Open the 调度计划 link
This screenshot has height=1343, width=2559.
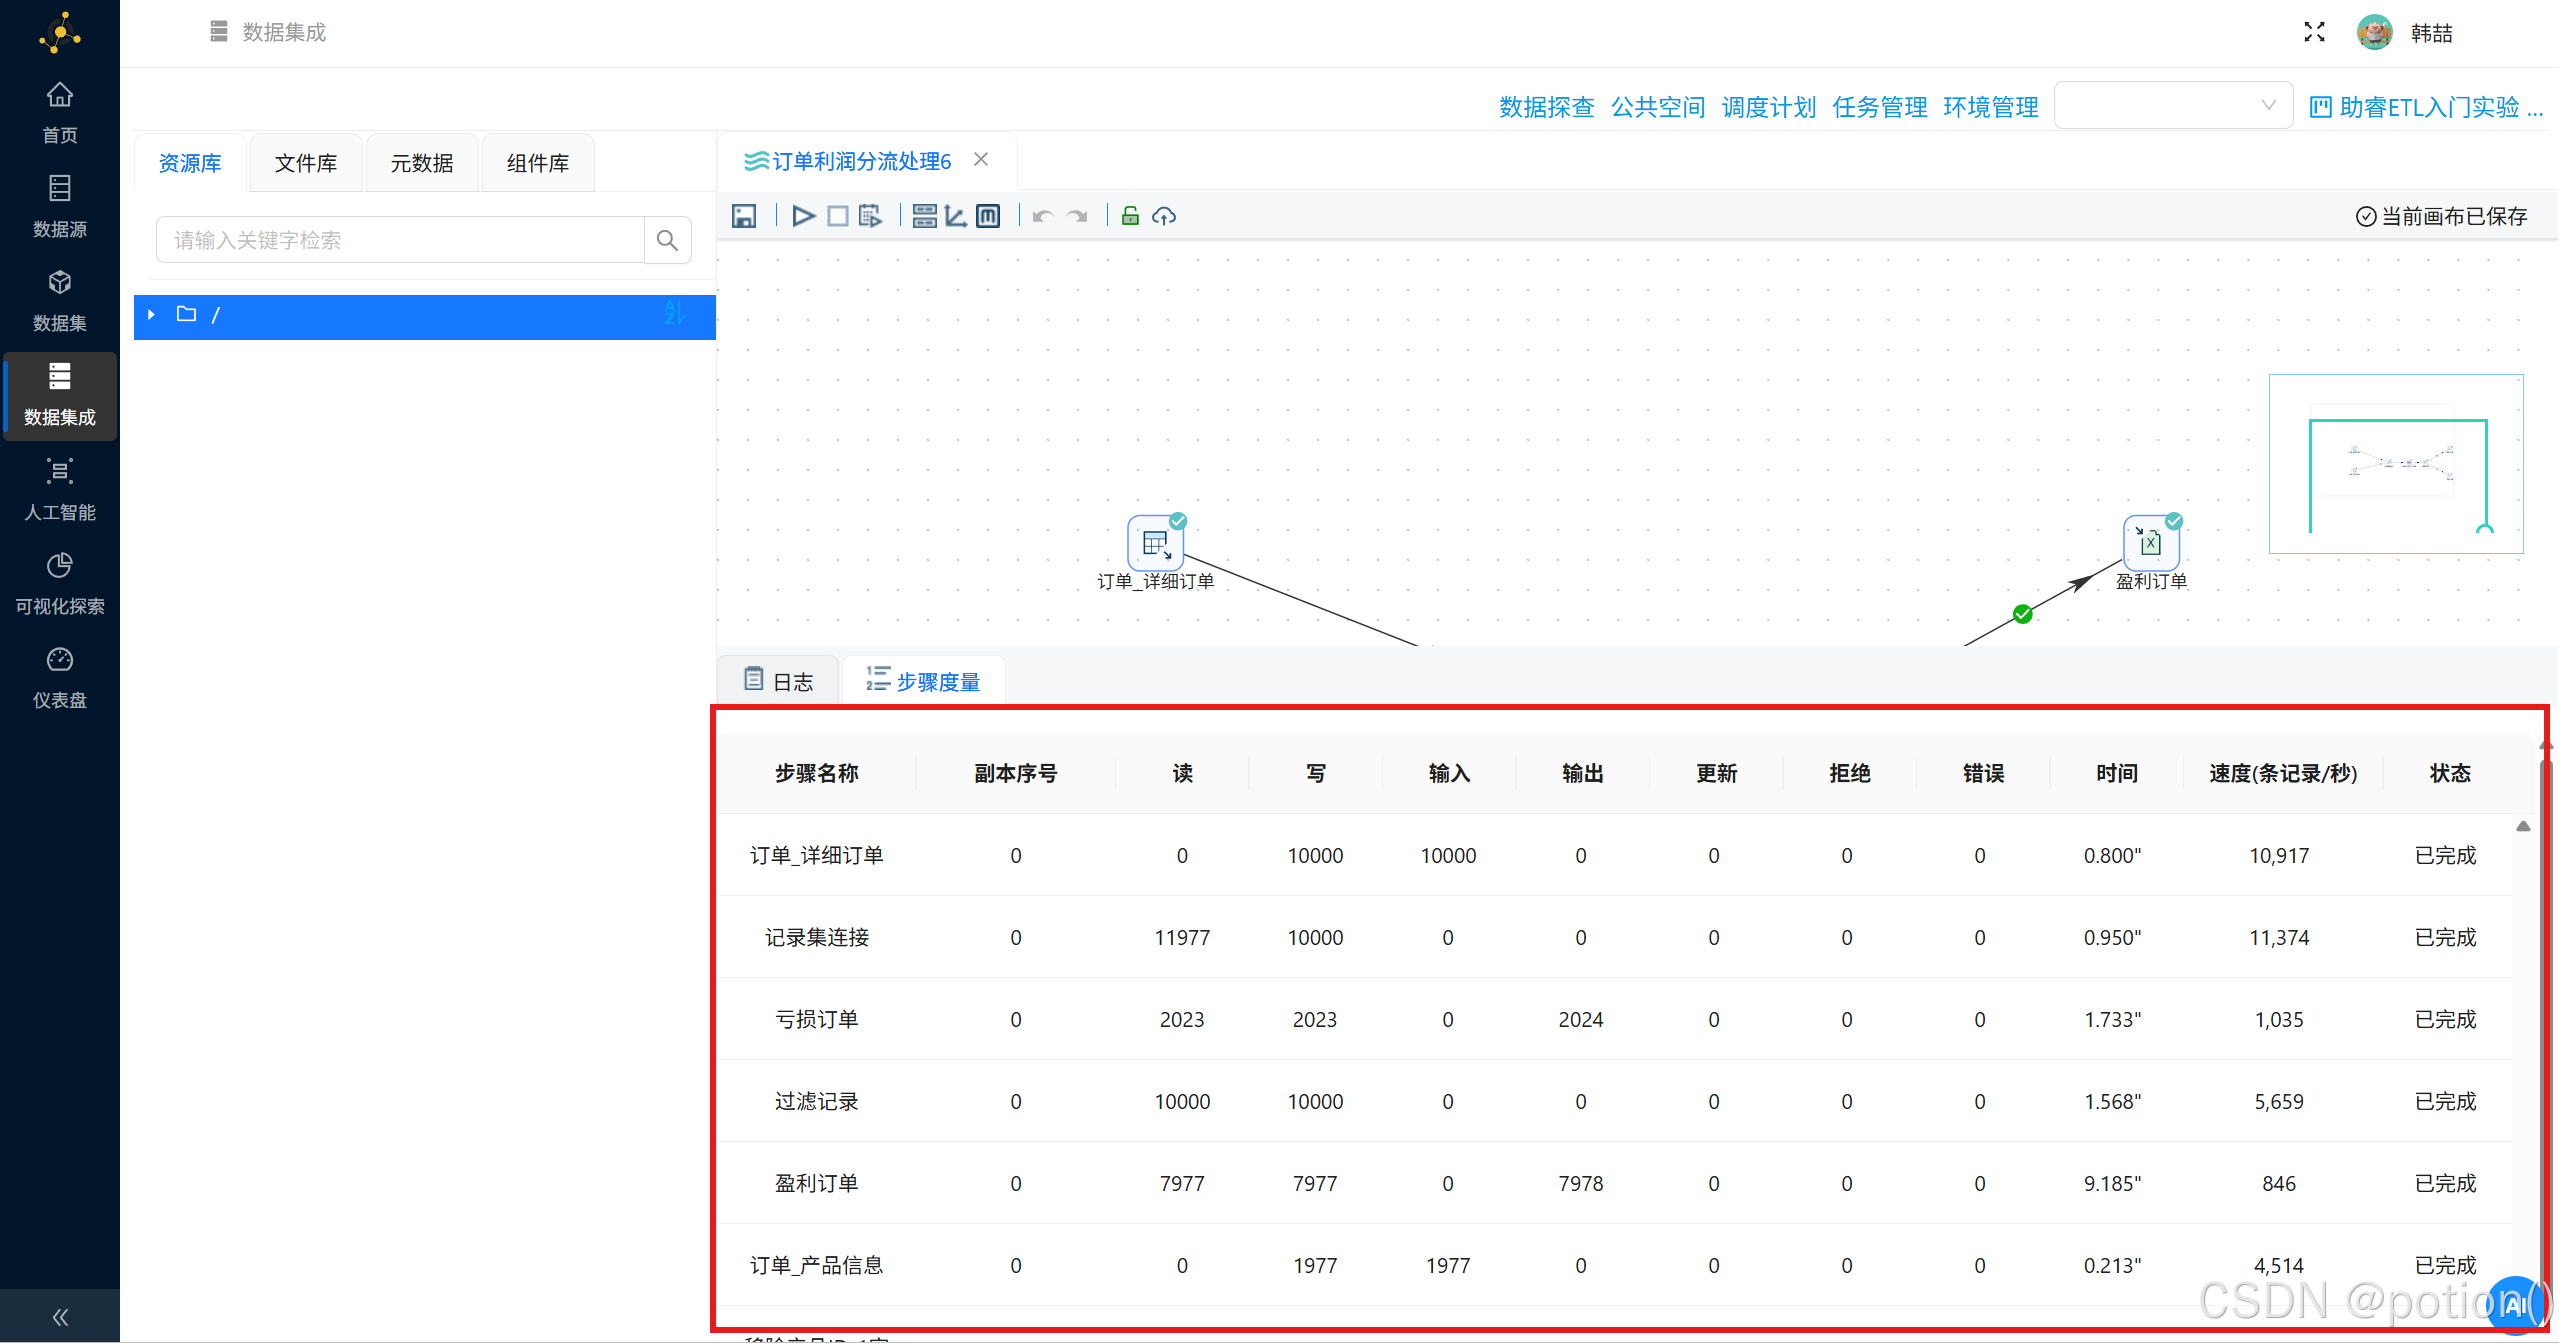tap(1768, 106)
